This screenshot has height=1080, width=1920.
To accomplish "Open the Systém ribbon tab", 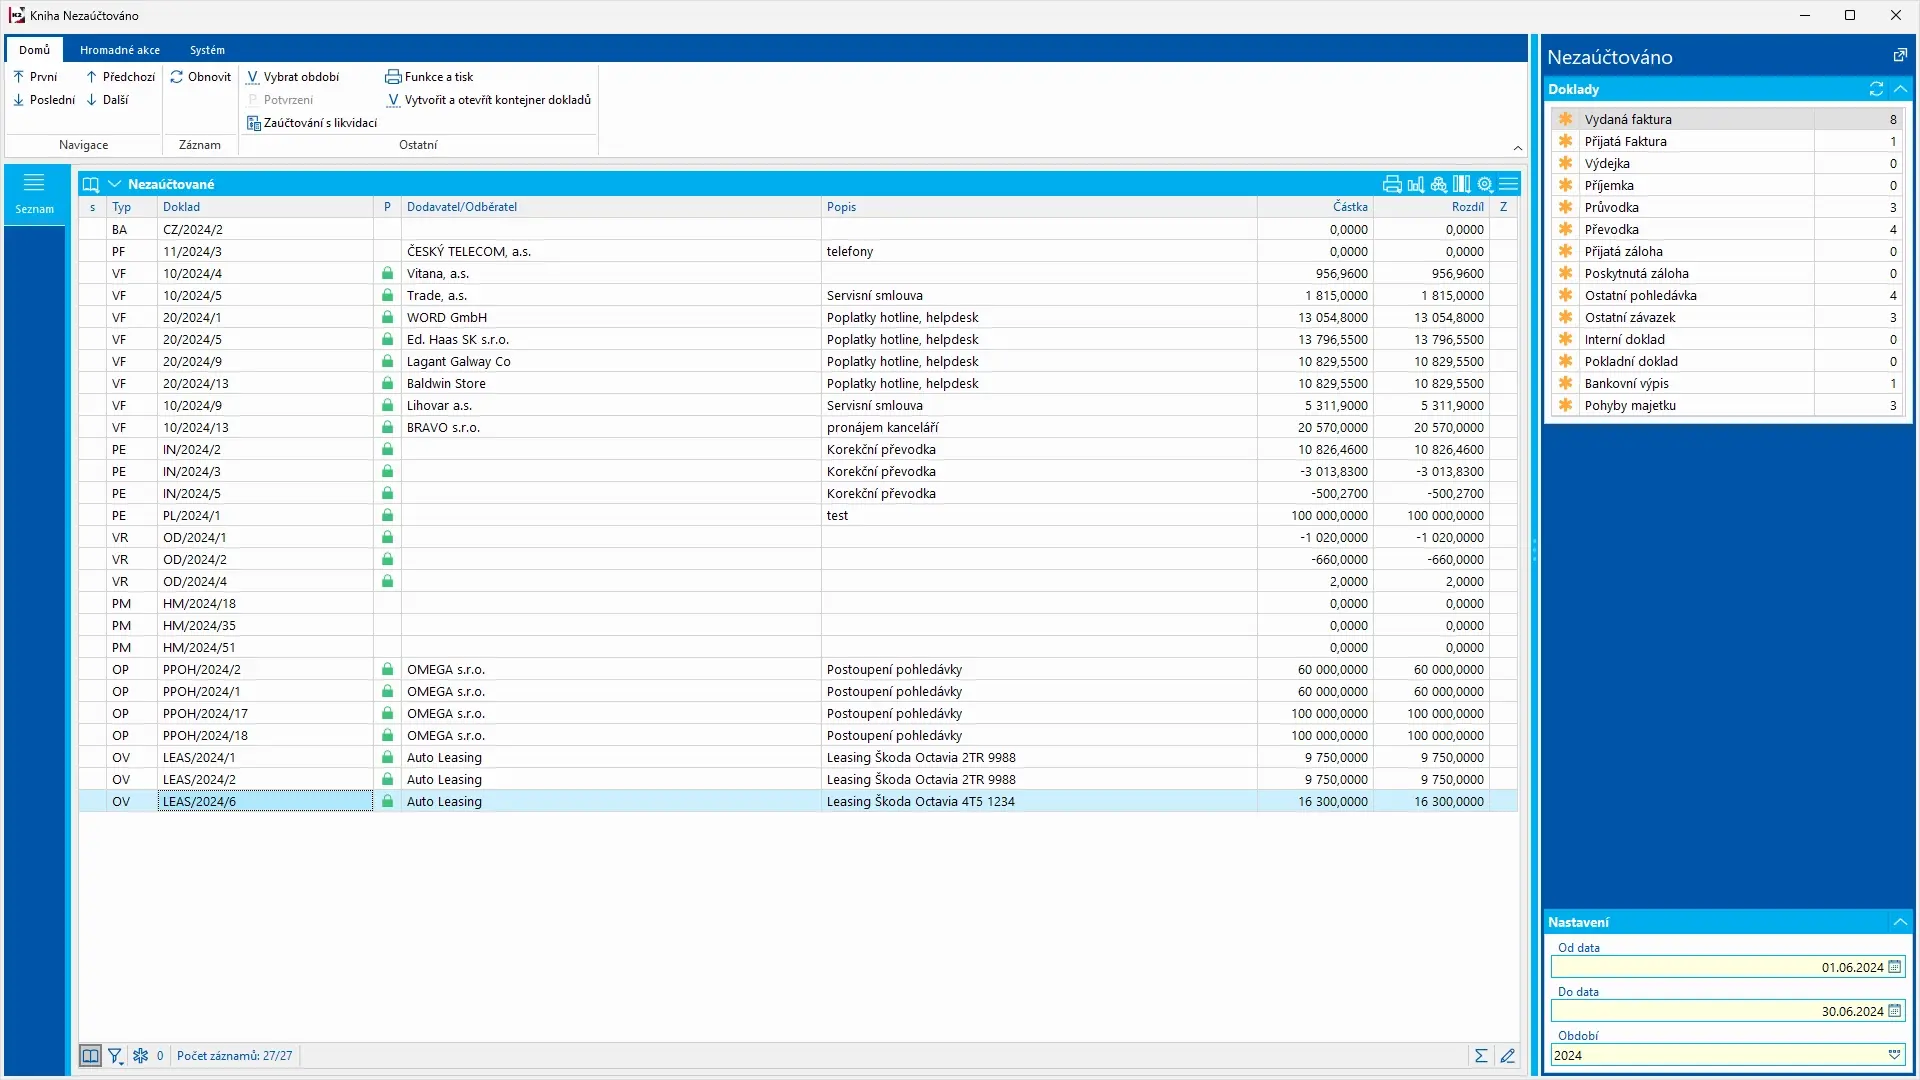I will point(207,50).
